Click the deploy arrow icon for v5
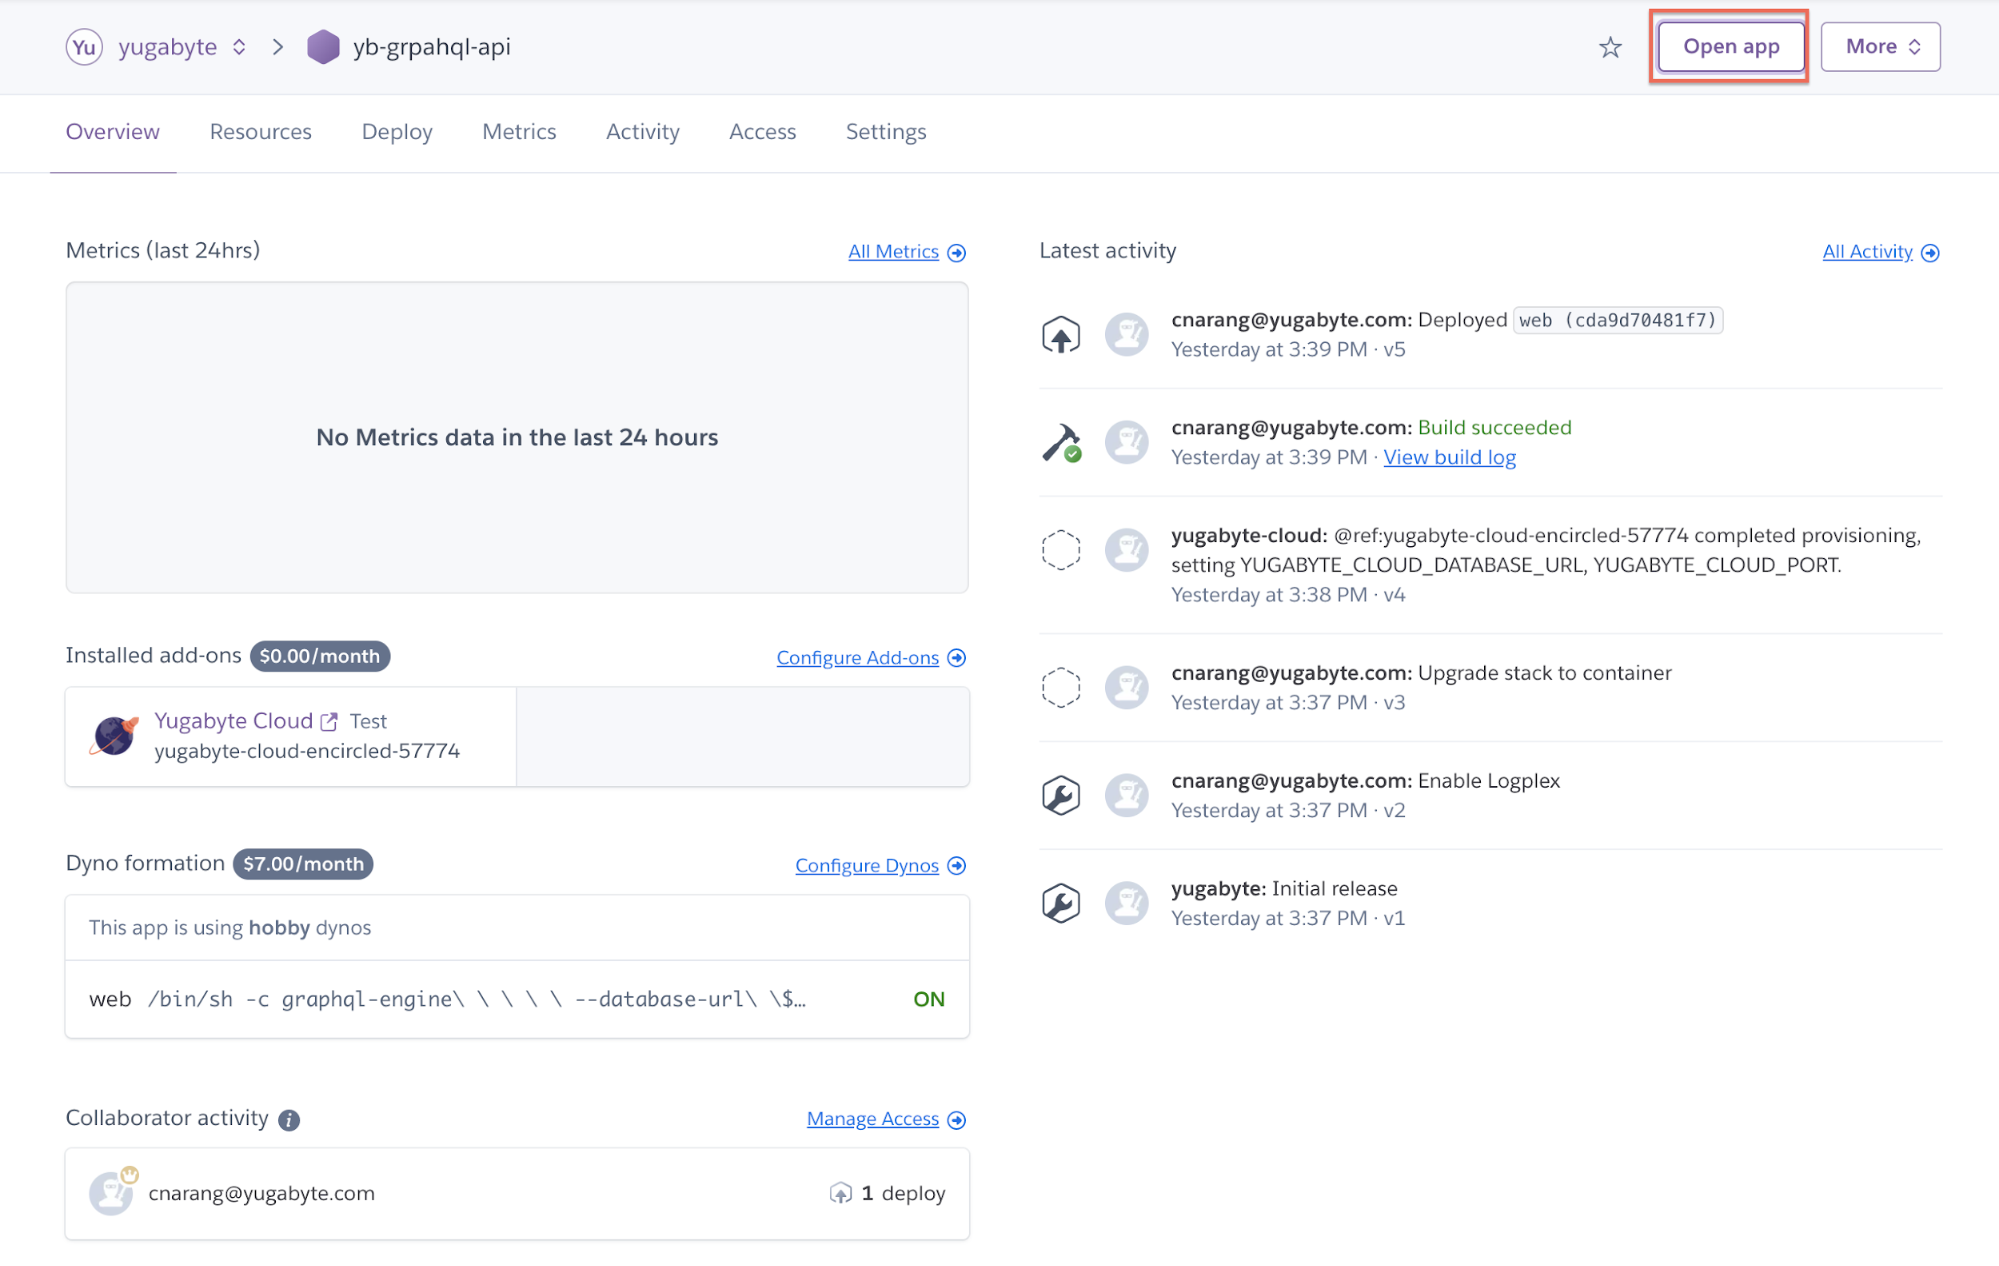This screenshot has width=1999, height=1266. 1060,335
